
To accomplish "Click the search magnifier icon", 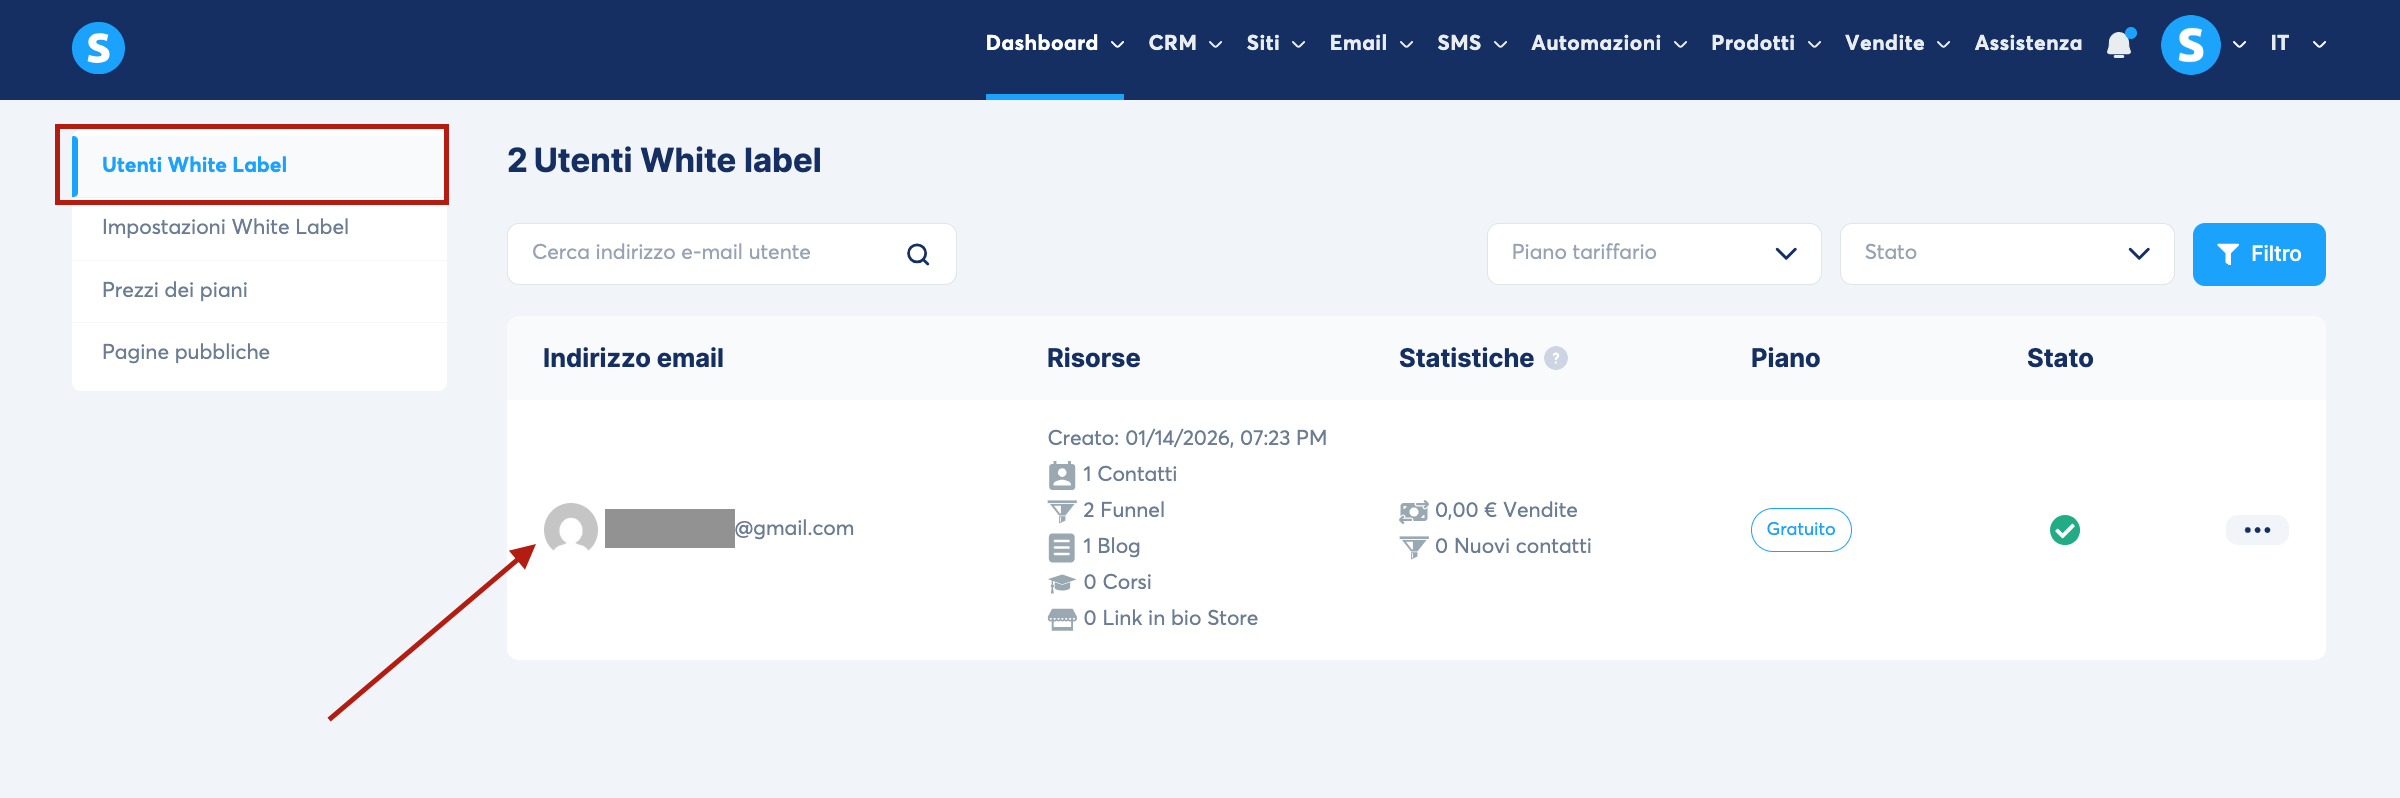I will click(918, 254).
